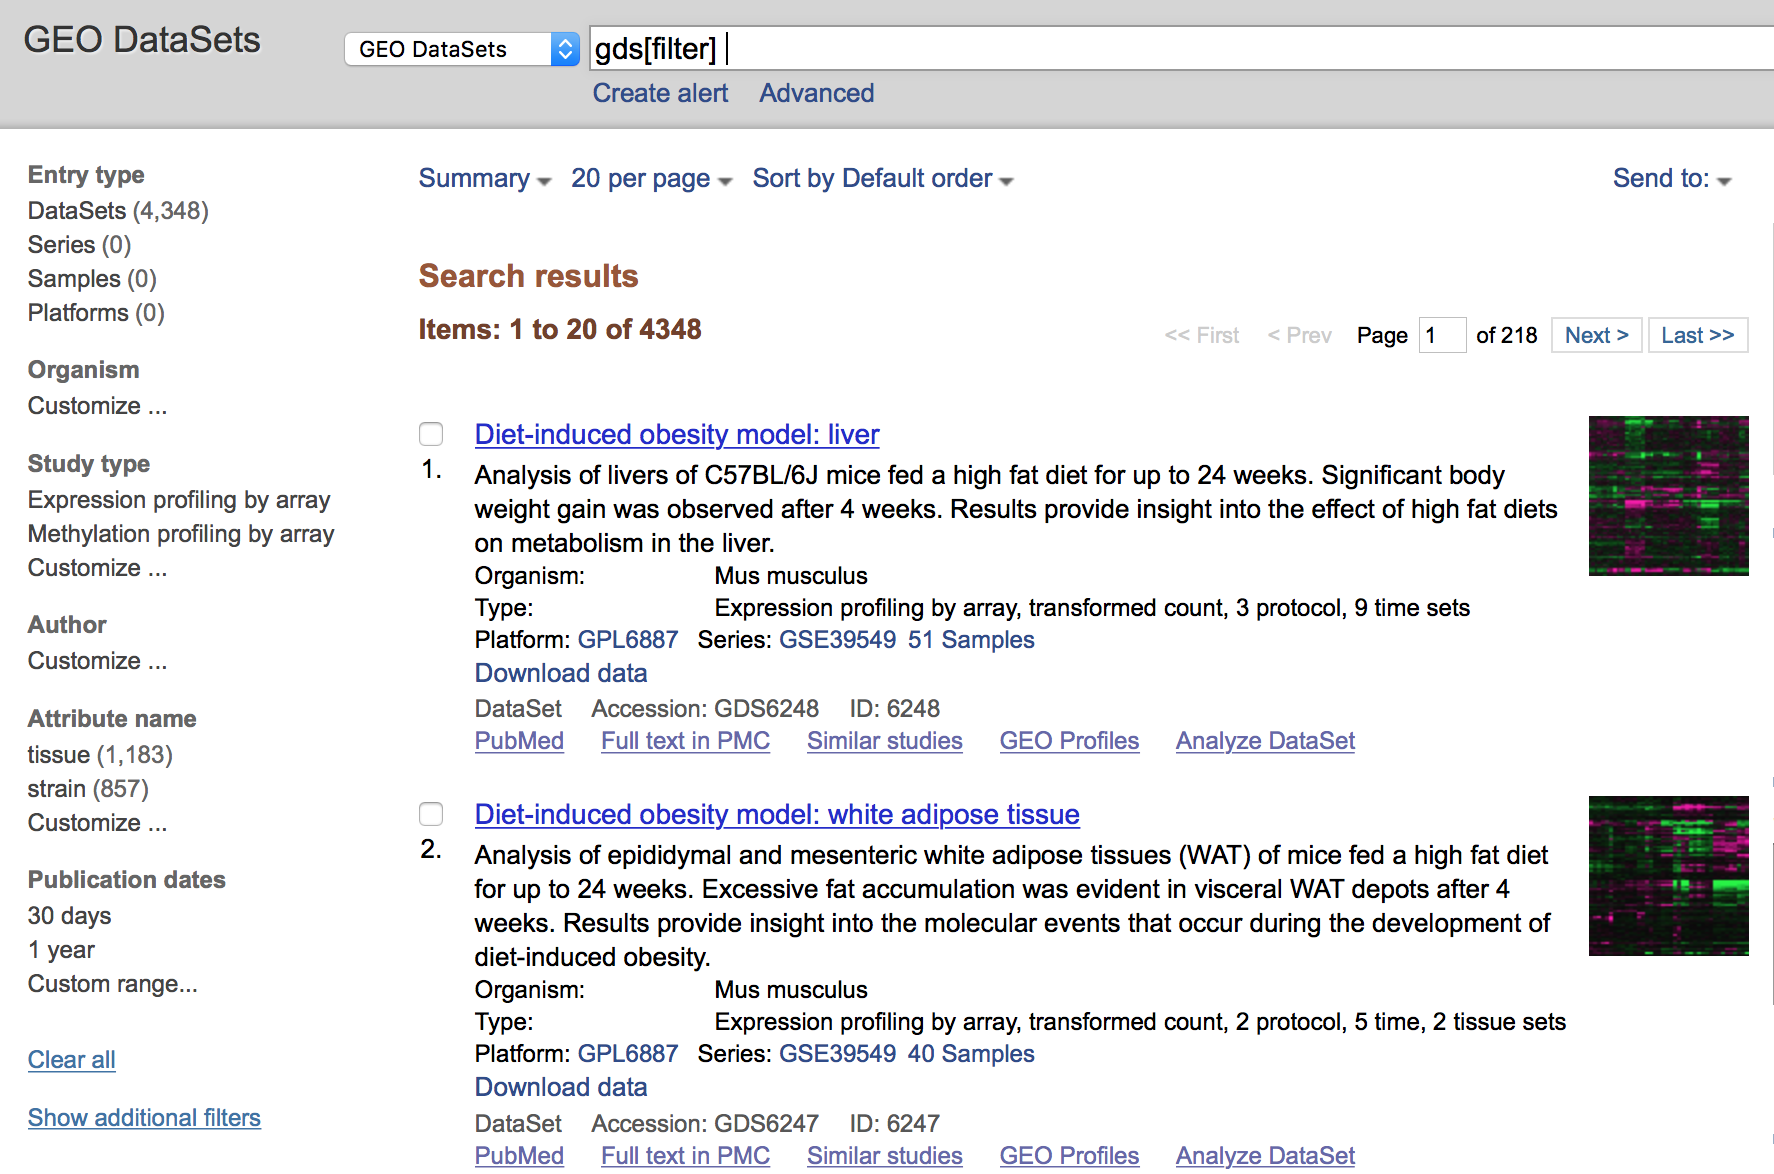The image size is (1774, 1174).
Task: Expand the 20 per page menu
Action: pyautogui.click(x=651, y=179)
